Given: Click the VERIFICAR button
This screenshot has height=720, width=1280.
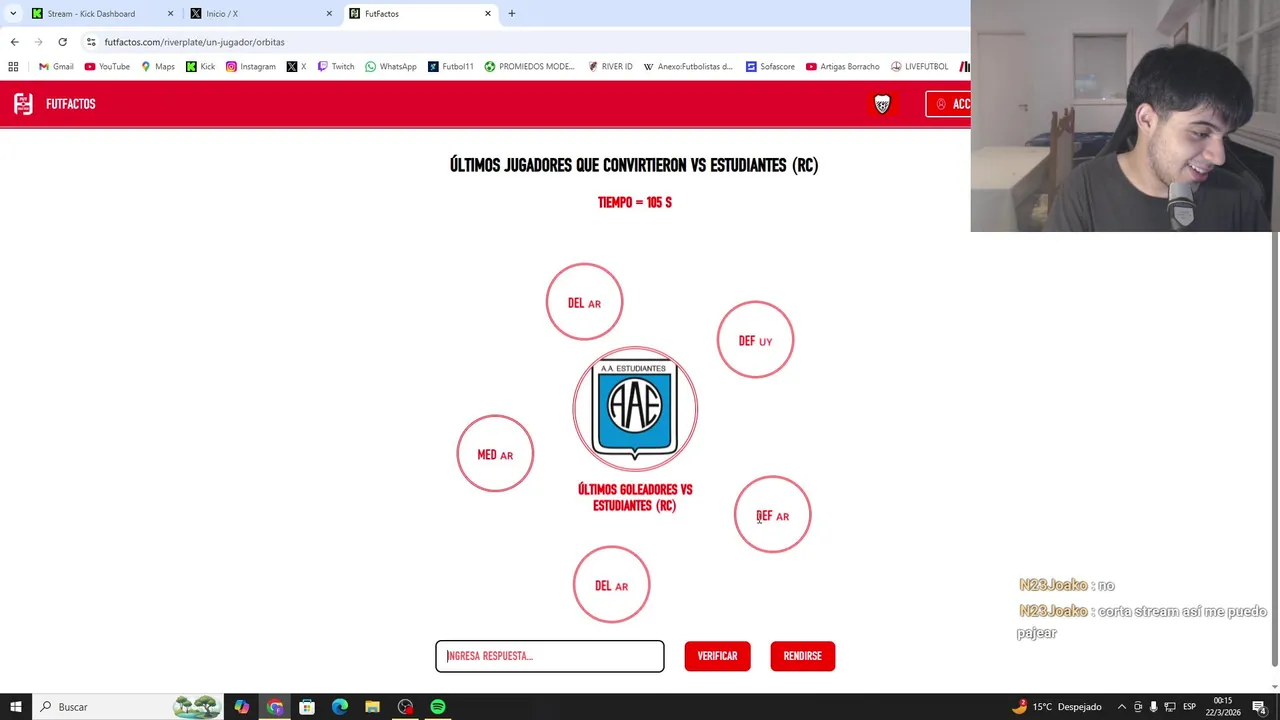Looking at the screenshot, I should [717, 656].
